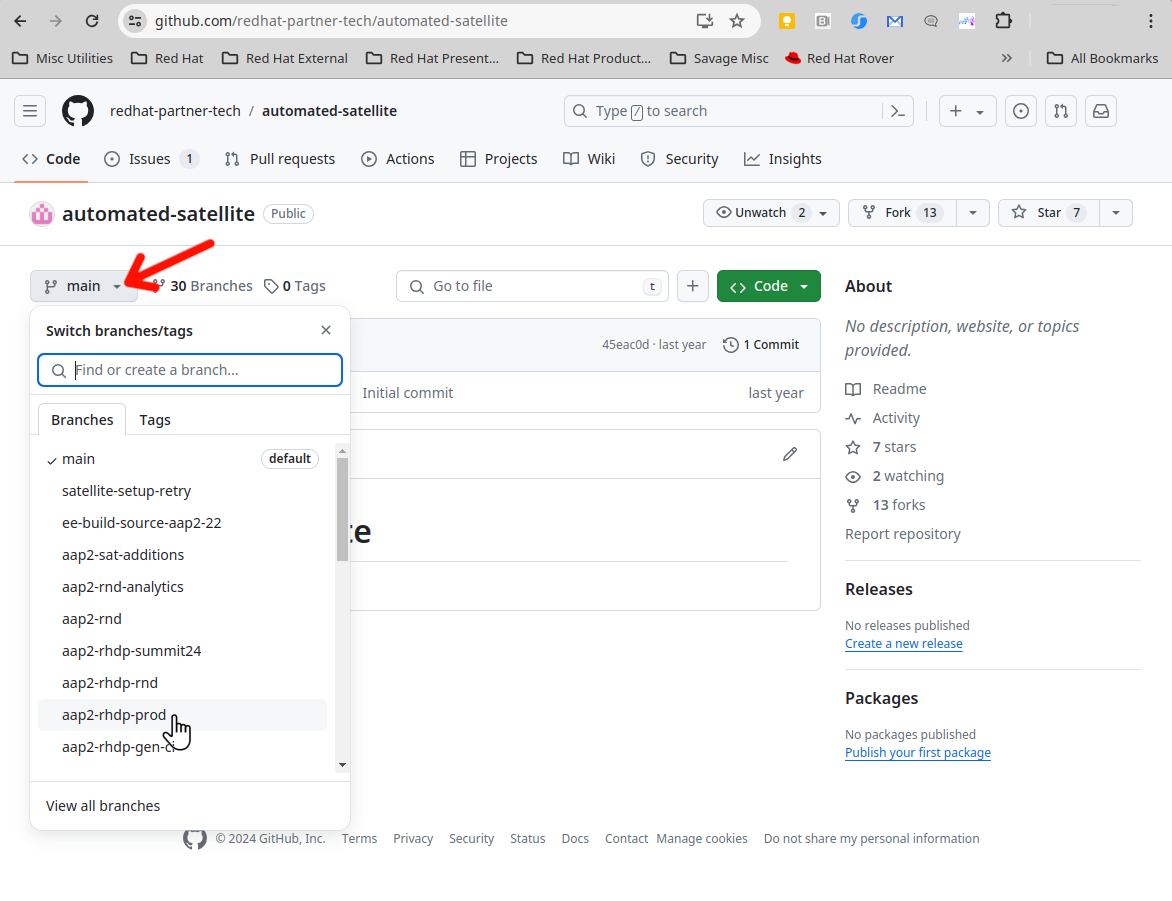Image resolution: width=1172 pixels, height=901 pixels.
Task: Bookmark this page with the star icon
Action: pyautogui.click(x=737, y=21)
